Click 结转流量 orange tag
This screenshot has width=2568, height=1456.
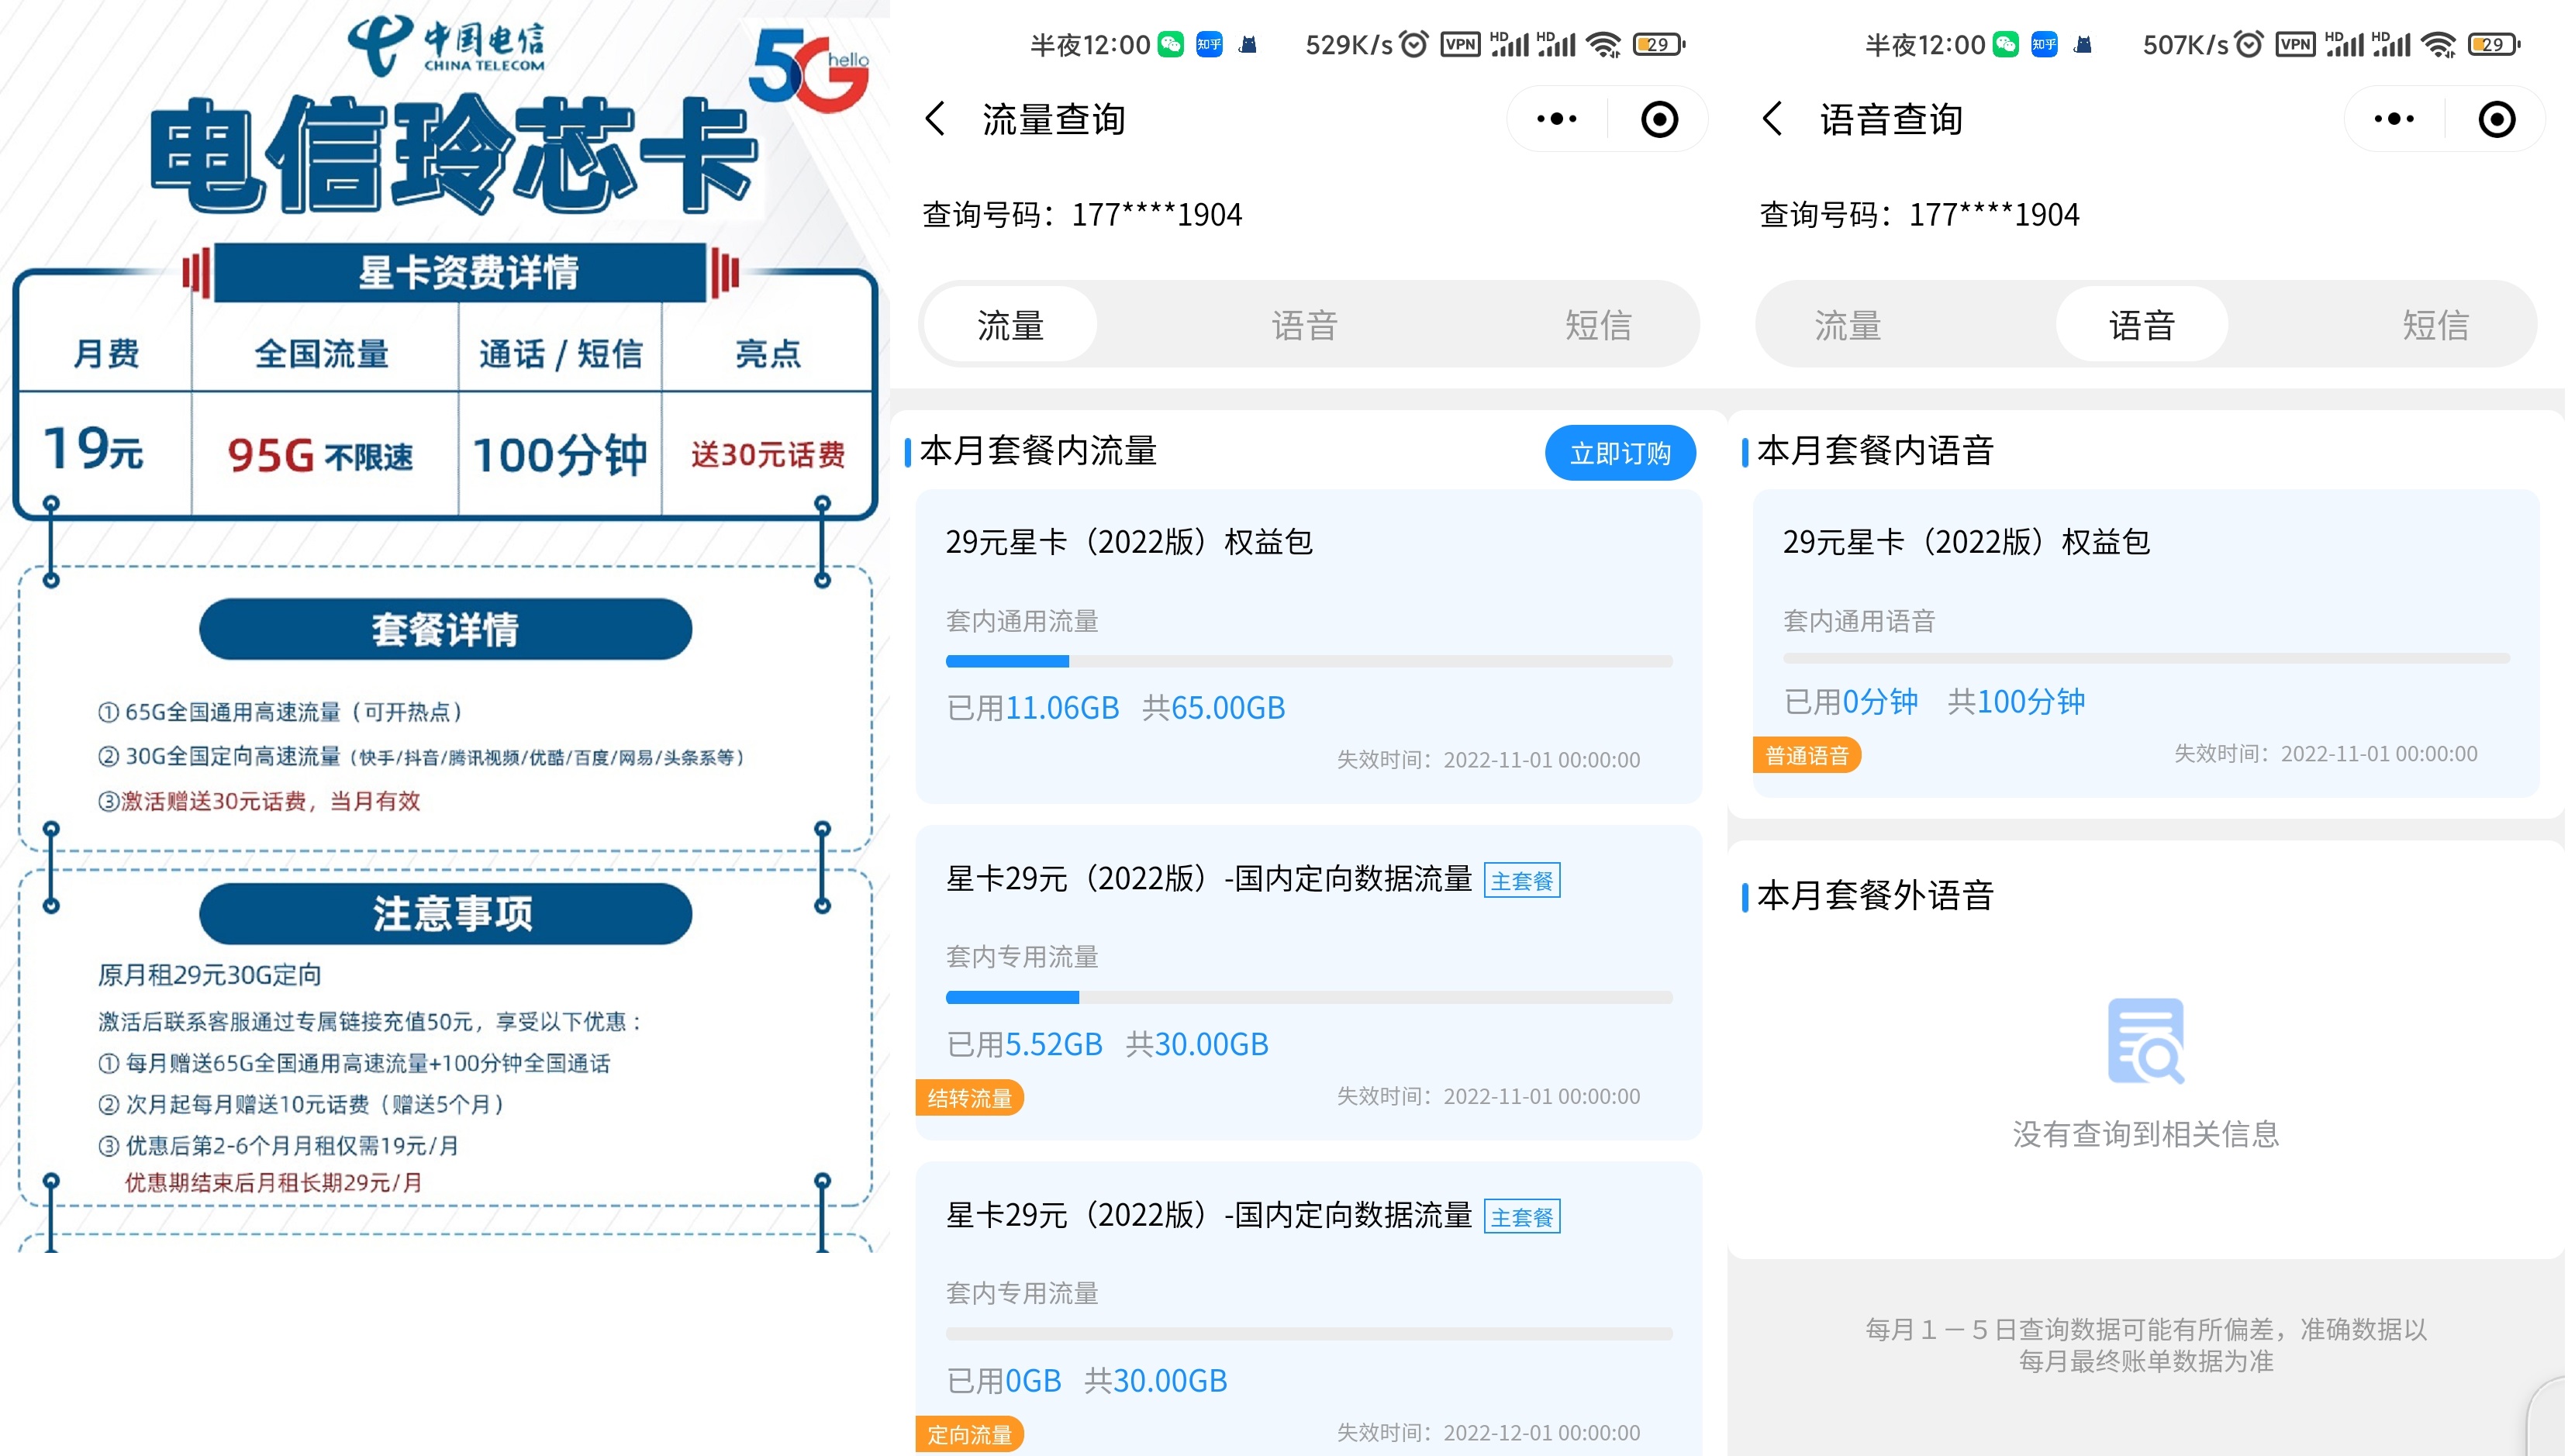969,1098
